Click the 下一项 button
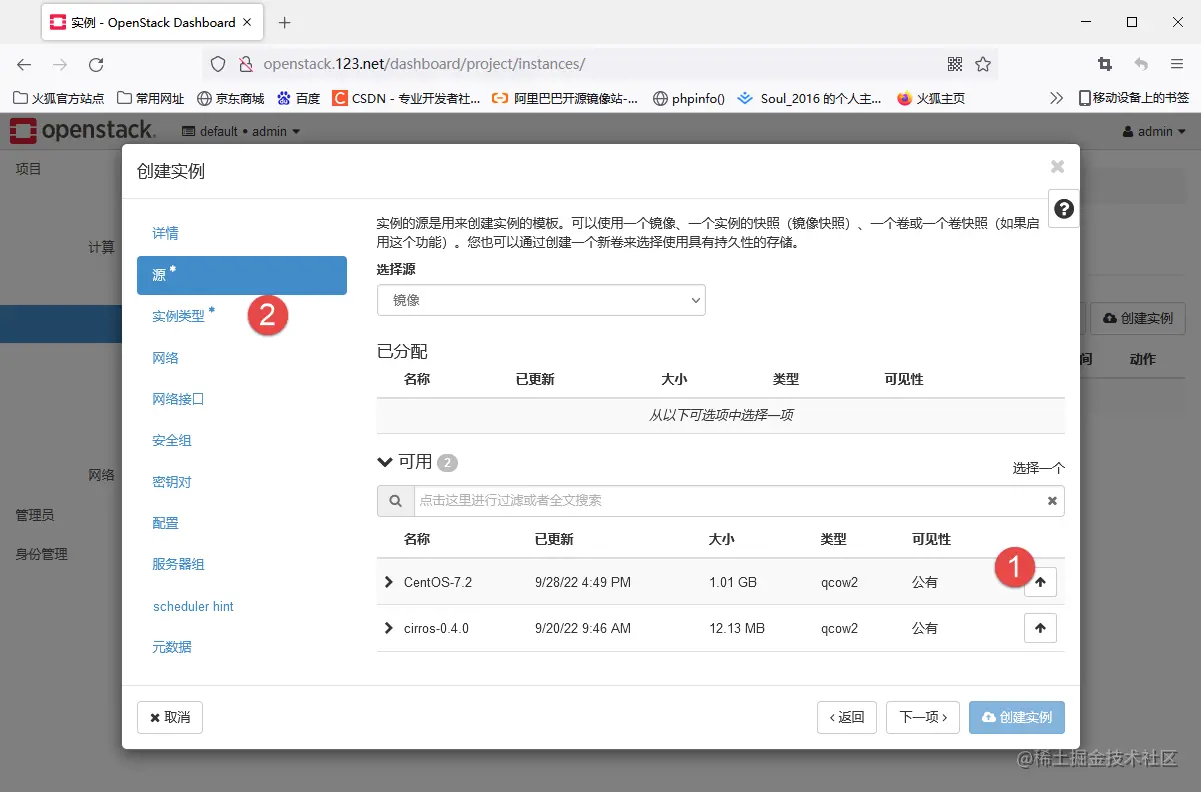This screenshot has width=1201, height=792. (x=922, y=717)
